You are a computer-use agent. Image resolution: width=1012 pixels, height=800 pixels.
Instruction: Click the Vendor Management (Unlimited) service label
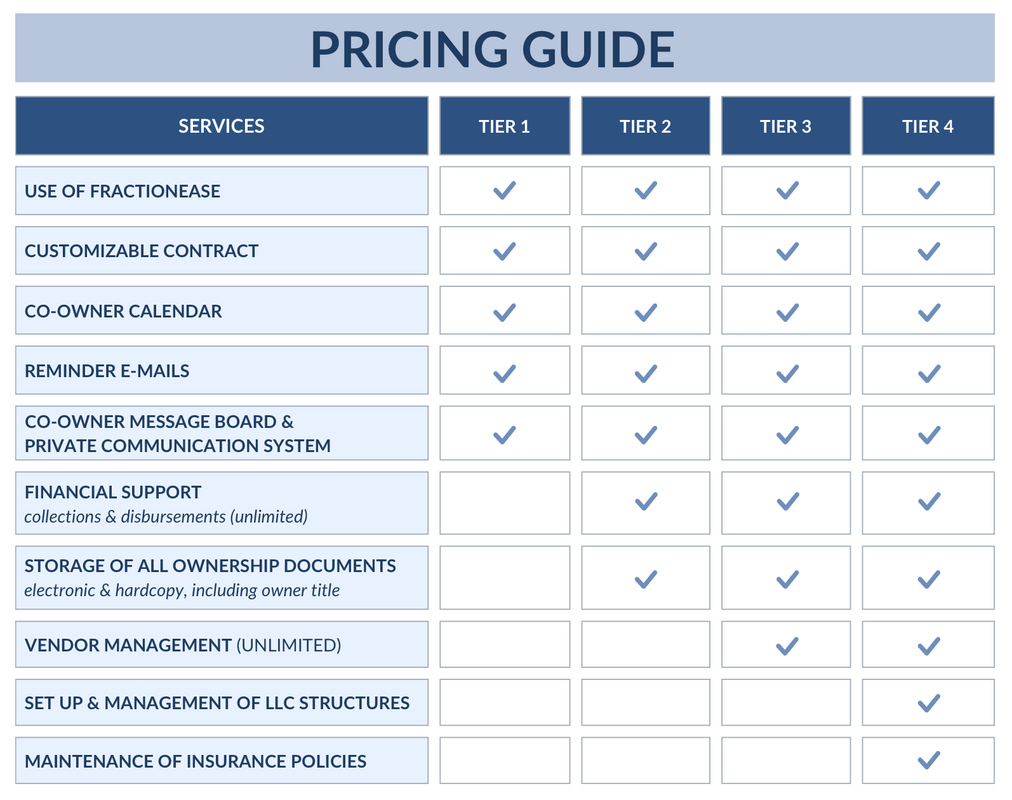pyautogui.click(x=183, y=645)
